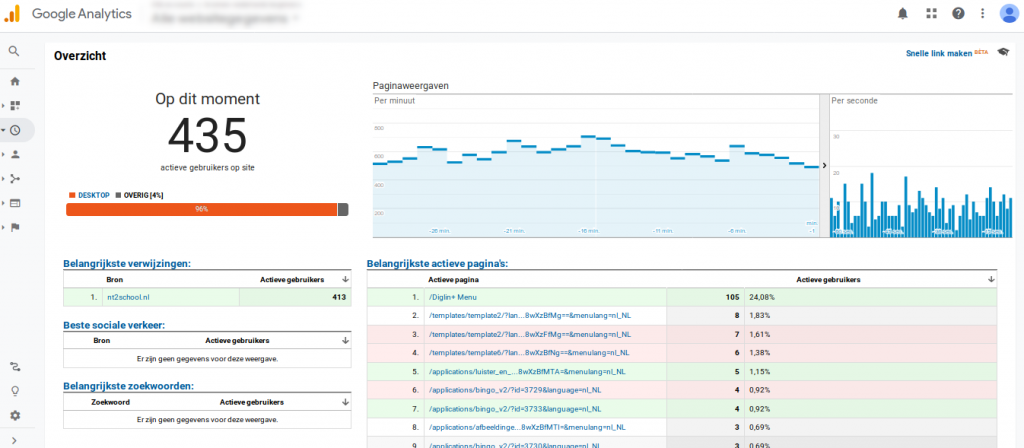Open the Audience person icon section
Viewport: 1024px width, 448px height.
point(16,154)
